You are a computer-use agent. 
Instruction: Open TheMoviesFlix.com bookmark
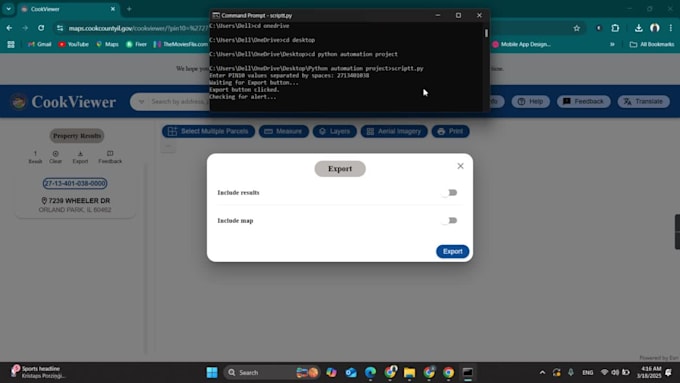click(181, 44)
